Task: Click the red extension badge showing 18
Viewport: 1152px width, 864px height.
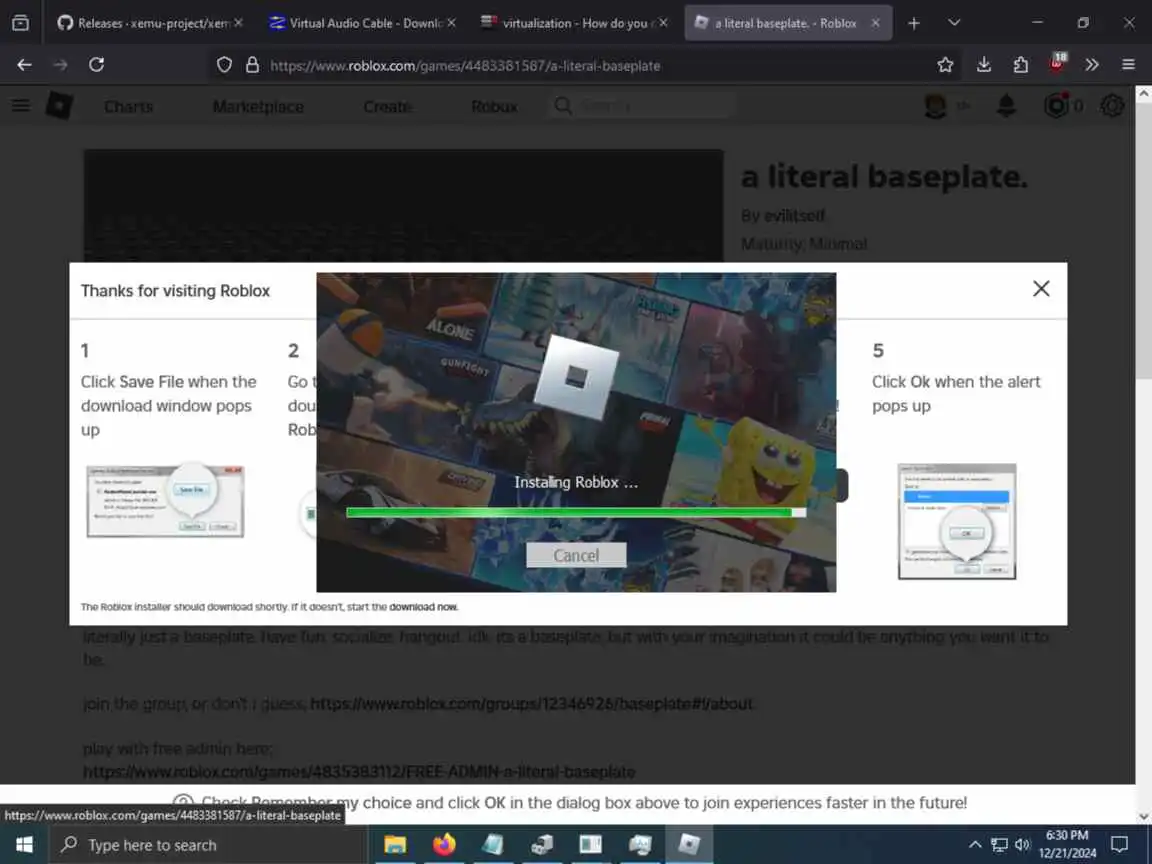Action: (1057, 62)
